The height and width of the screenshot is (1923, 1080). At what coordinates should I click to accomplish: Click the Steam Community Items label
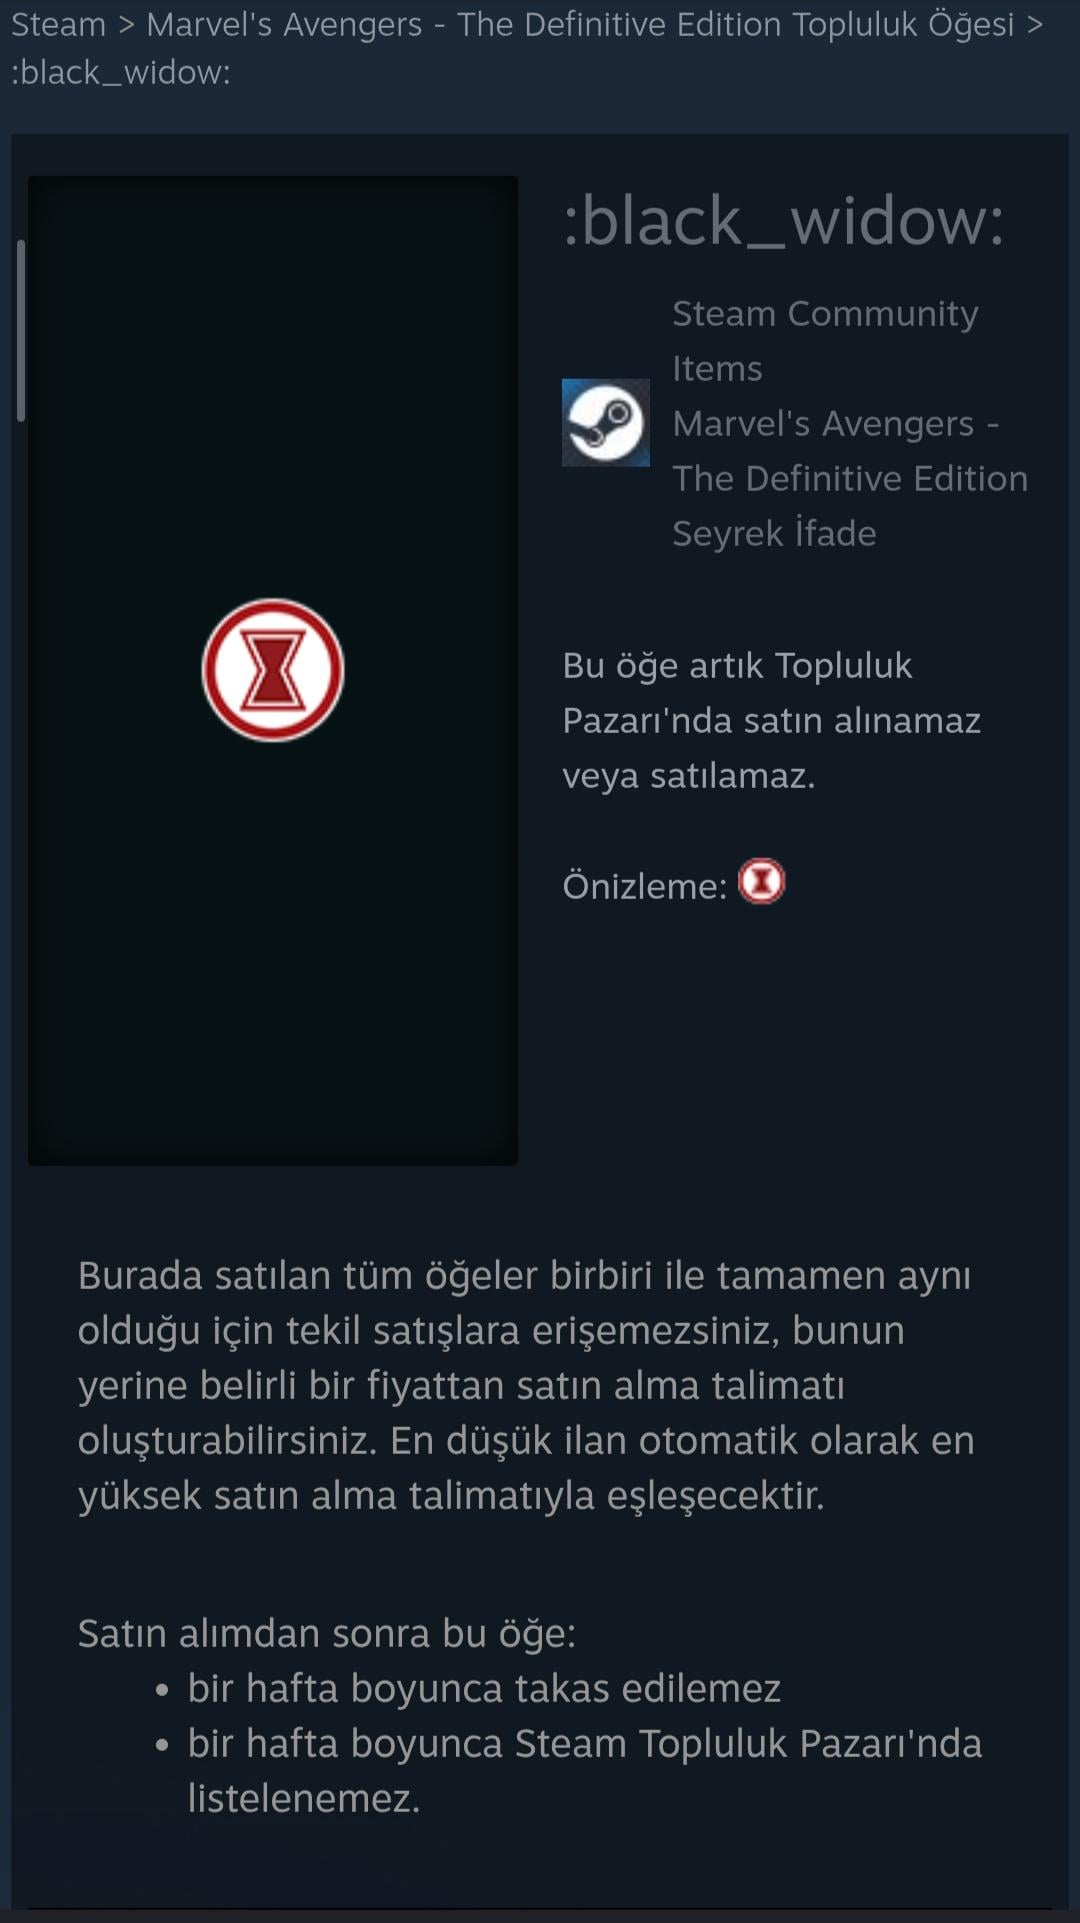click(x=825, y=341)
